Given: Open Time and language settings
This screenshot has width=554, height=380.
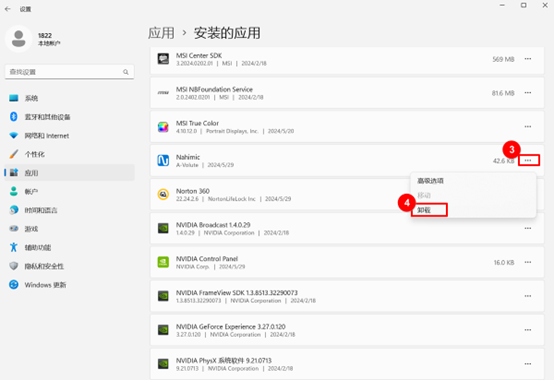Looking at the screenshot, I should pyautogui.click(x=69, y=210).
